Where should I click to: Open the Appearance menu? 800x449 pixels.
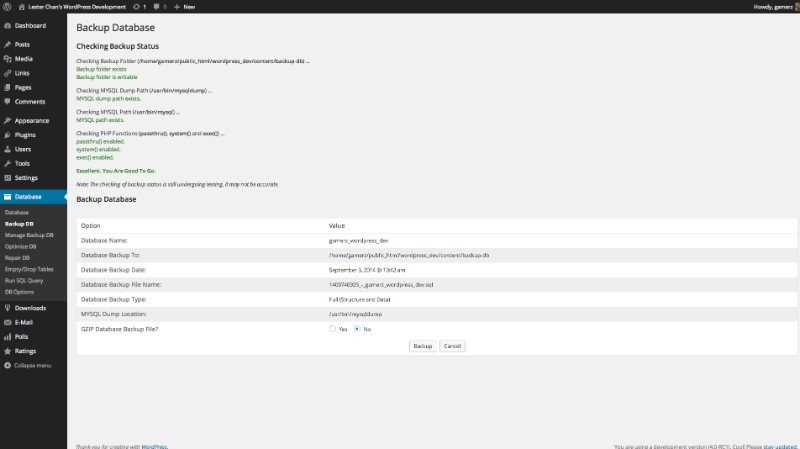[33, 120]
